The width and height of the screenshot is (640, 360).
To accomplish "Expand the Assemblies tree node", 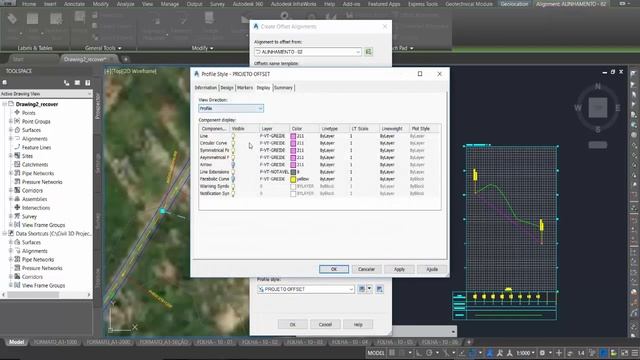I will 11,199.
